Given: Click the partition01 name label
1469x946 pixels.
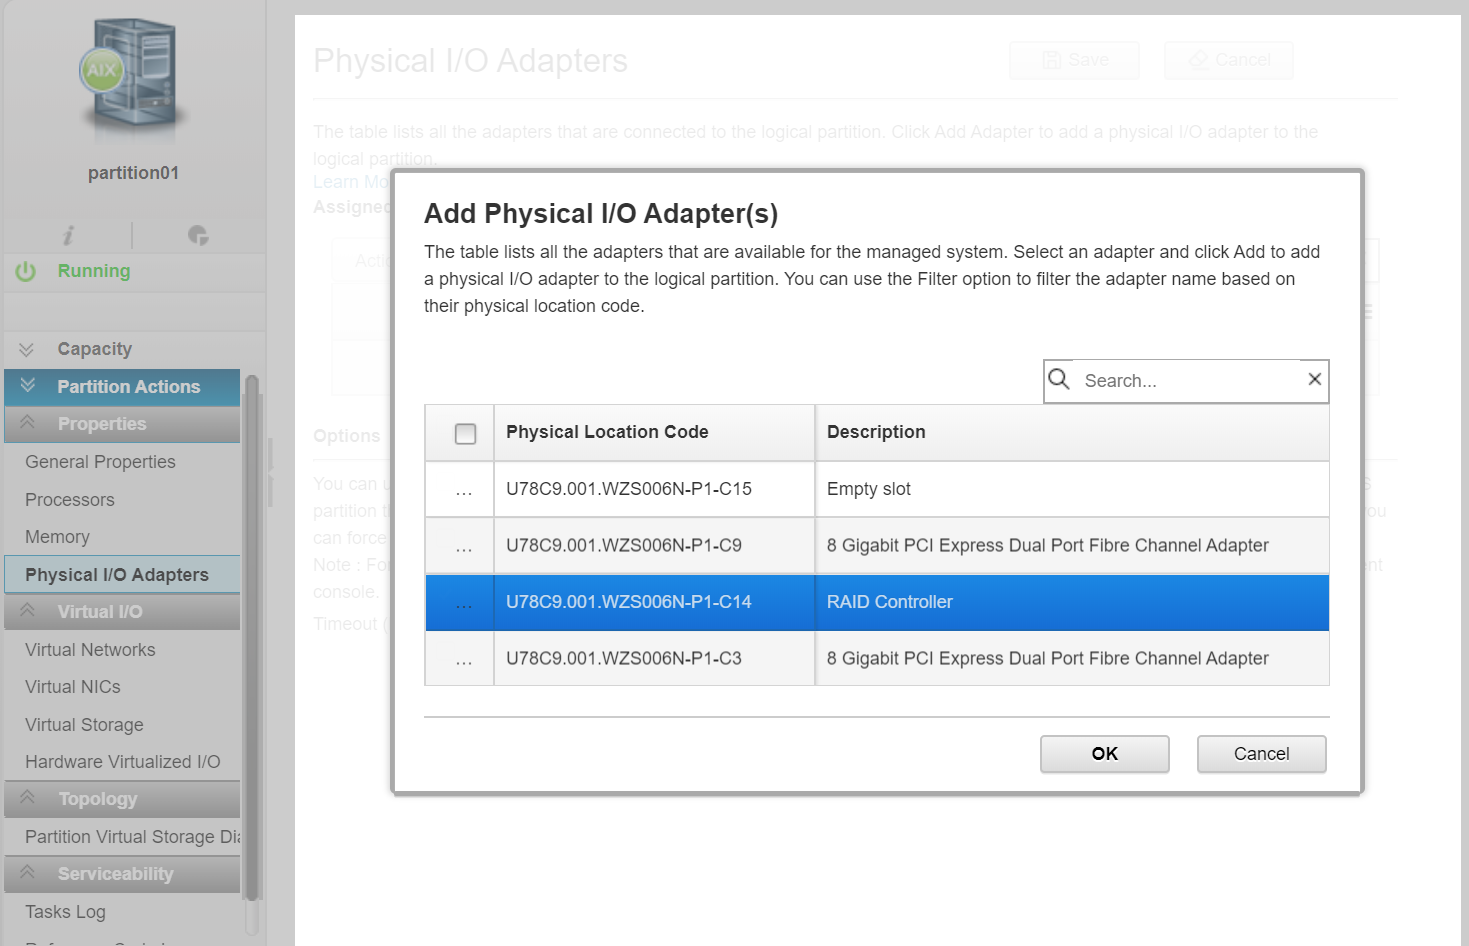Looking at the screenshot, I should point(133,173).
